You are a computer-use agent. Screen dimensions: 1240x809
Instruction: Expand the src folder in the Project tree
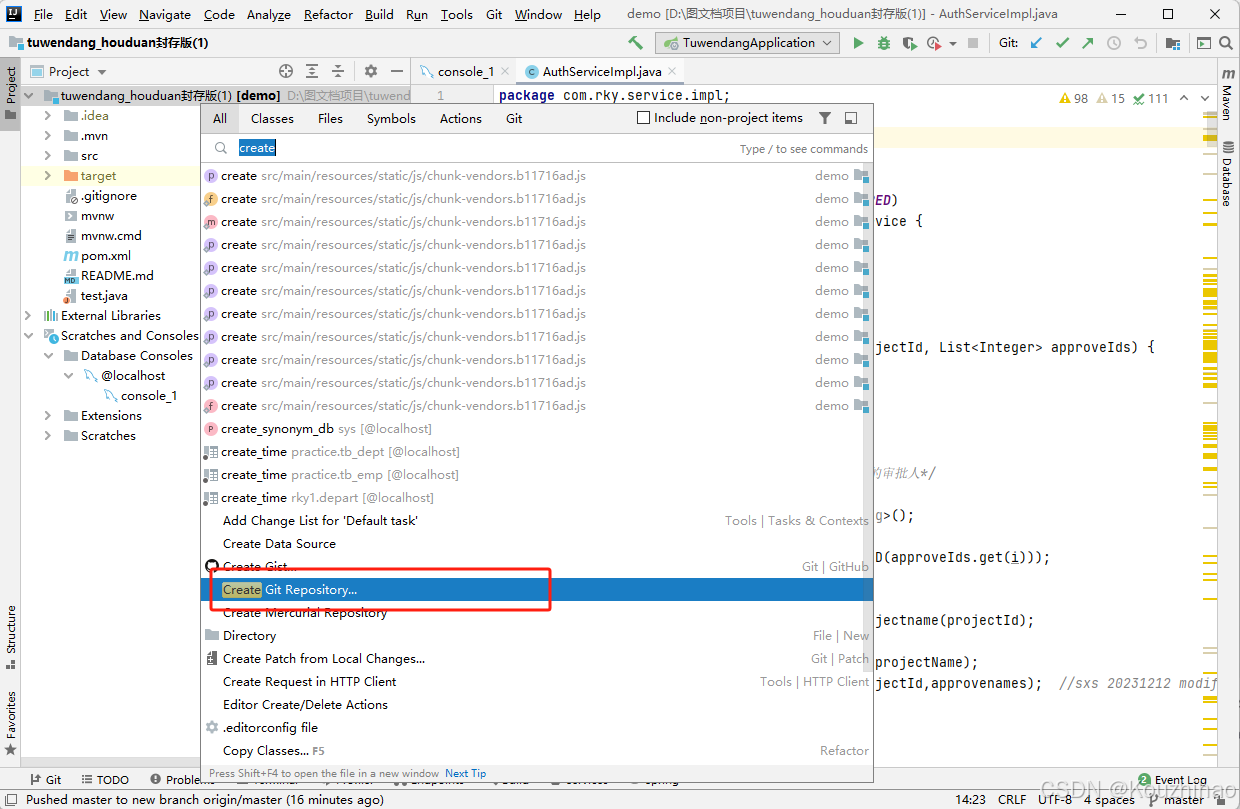coord(46,155)
